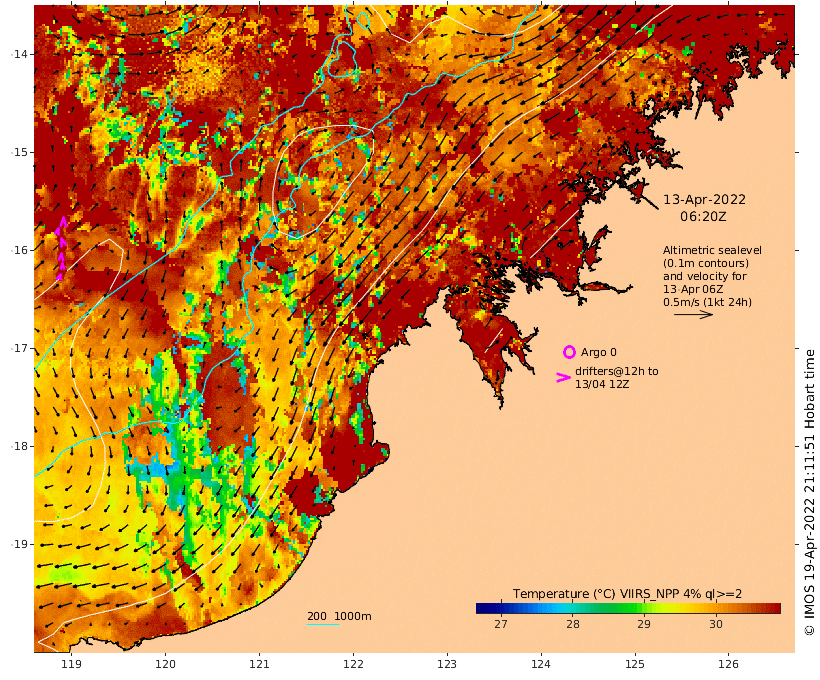This screenshot has height=680, width=820.
Task: Click the longitude axis label 123
Action: [447, 664]
